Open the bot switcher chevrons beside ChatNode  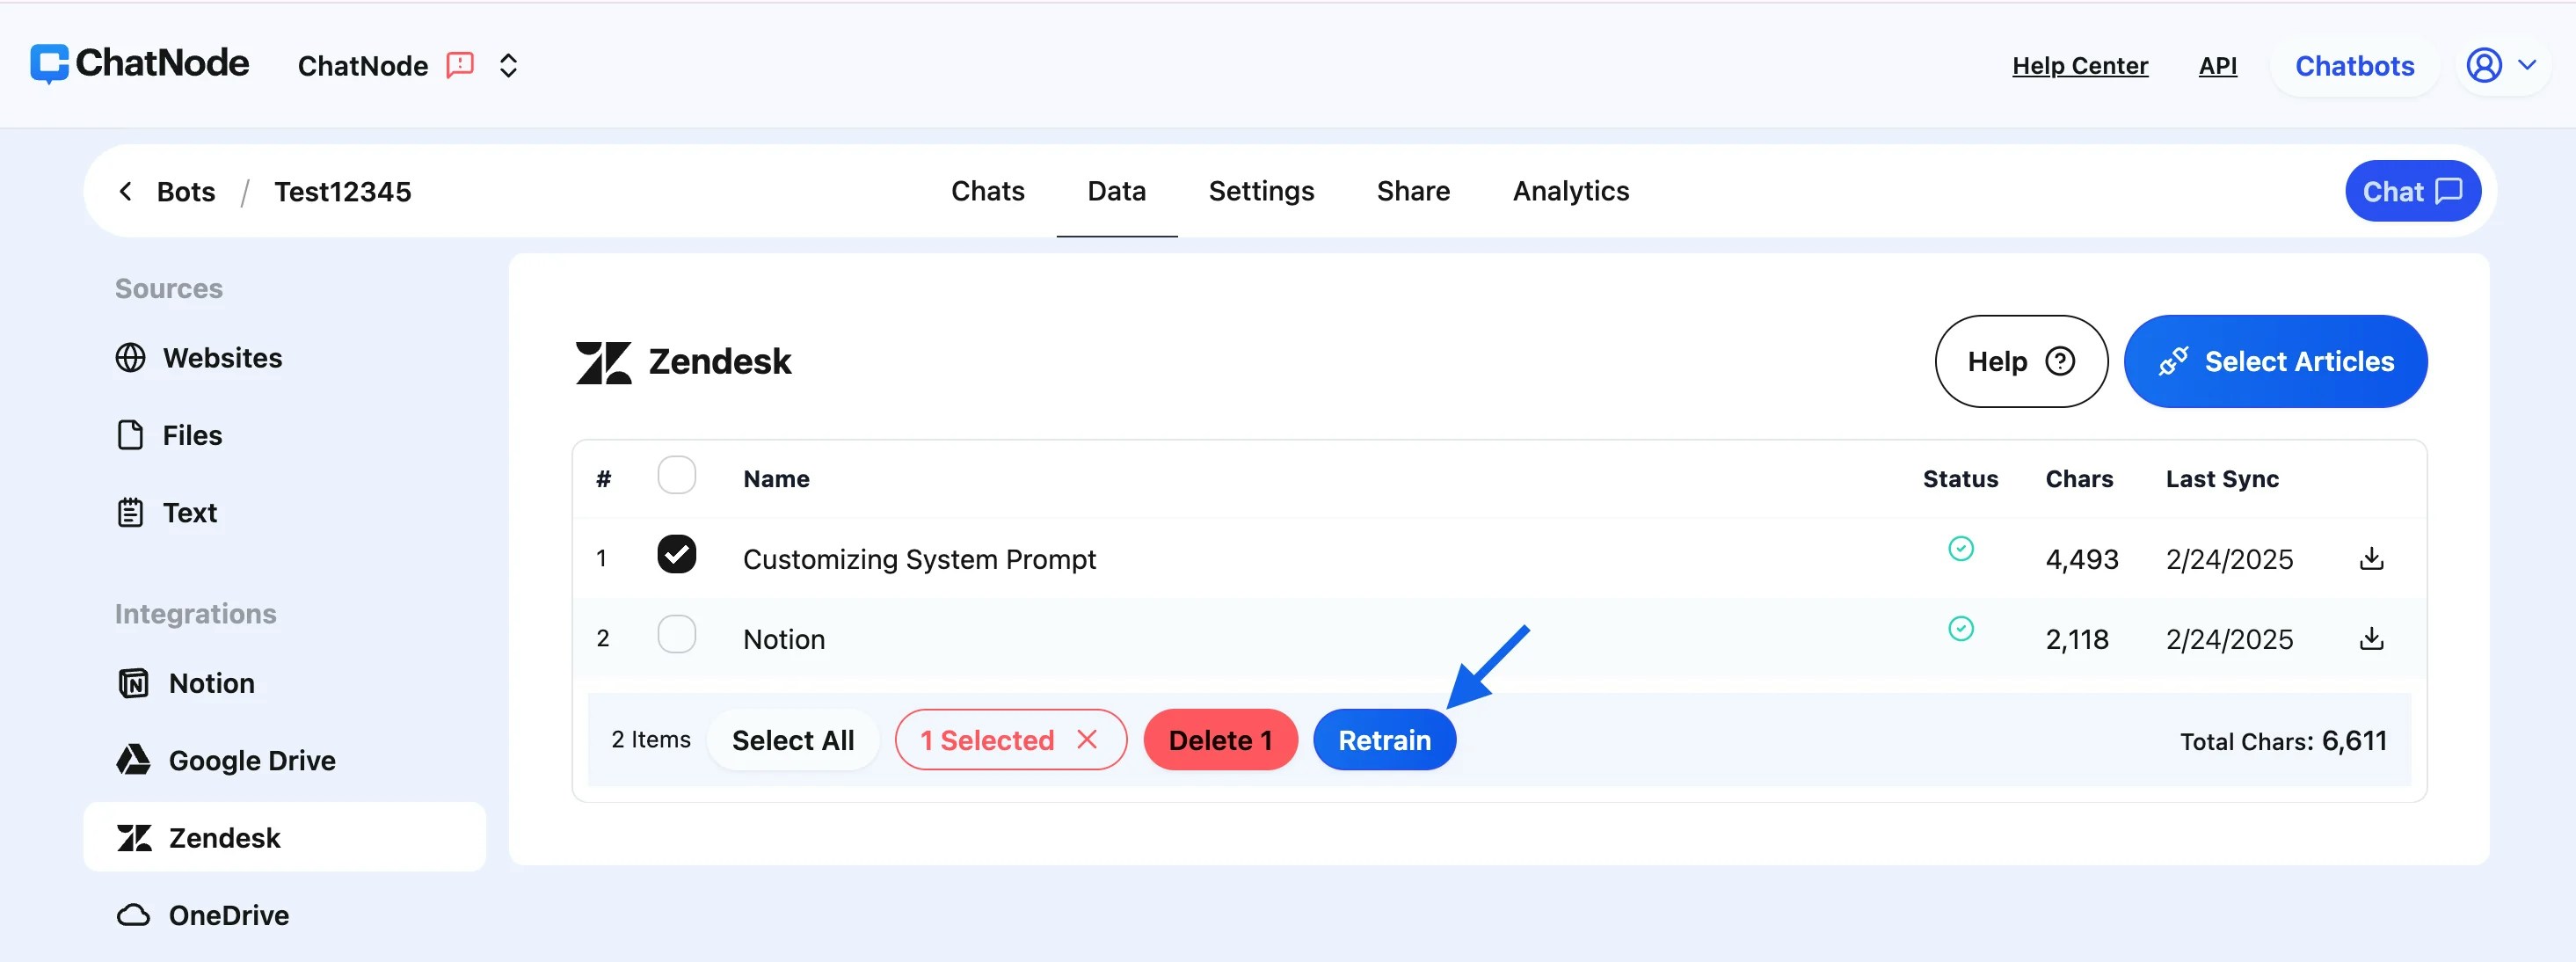click(x=508, y=65)
